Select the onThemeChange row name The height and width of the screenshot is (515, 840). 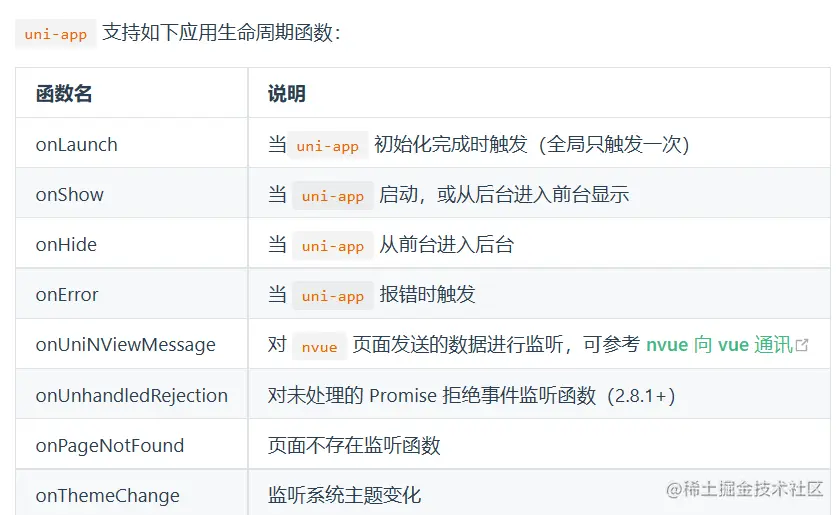(108, 496)
